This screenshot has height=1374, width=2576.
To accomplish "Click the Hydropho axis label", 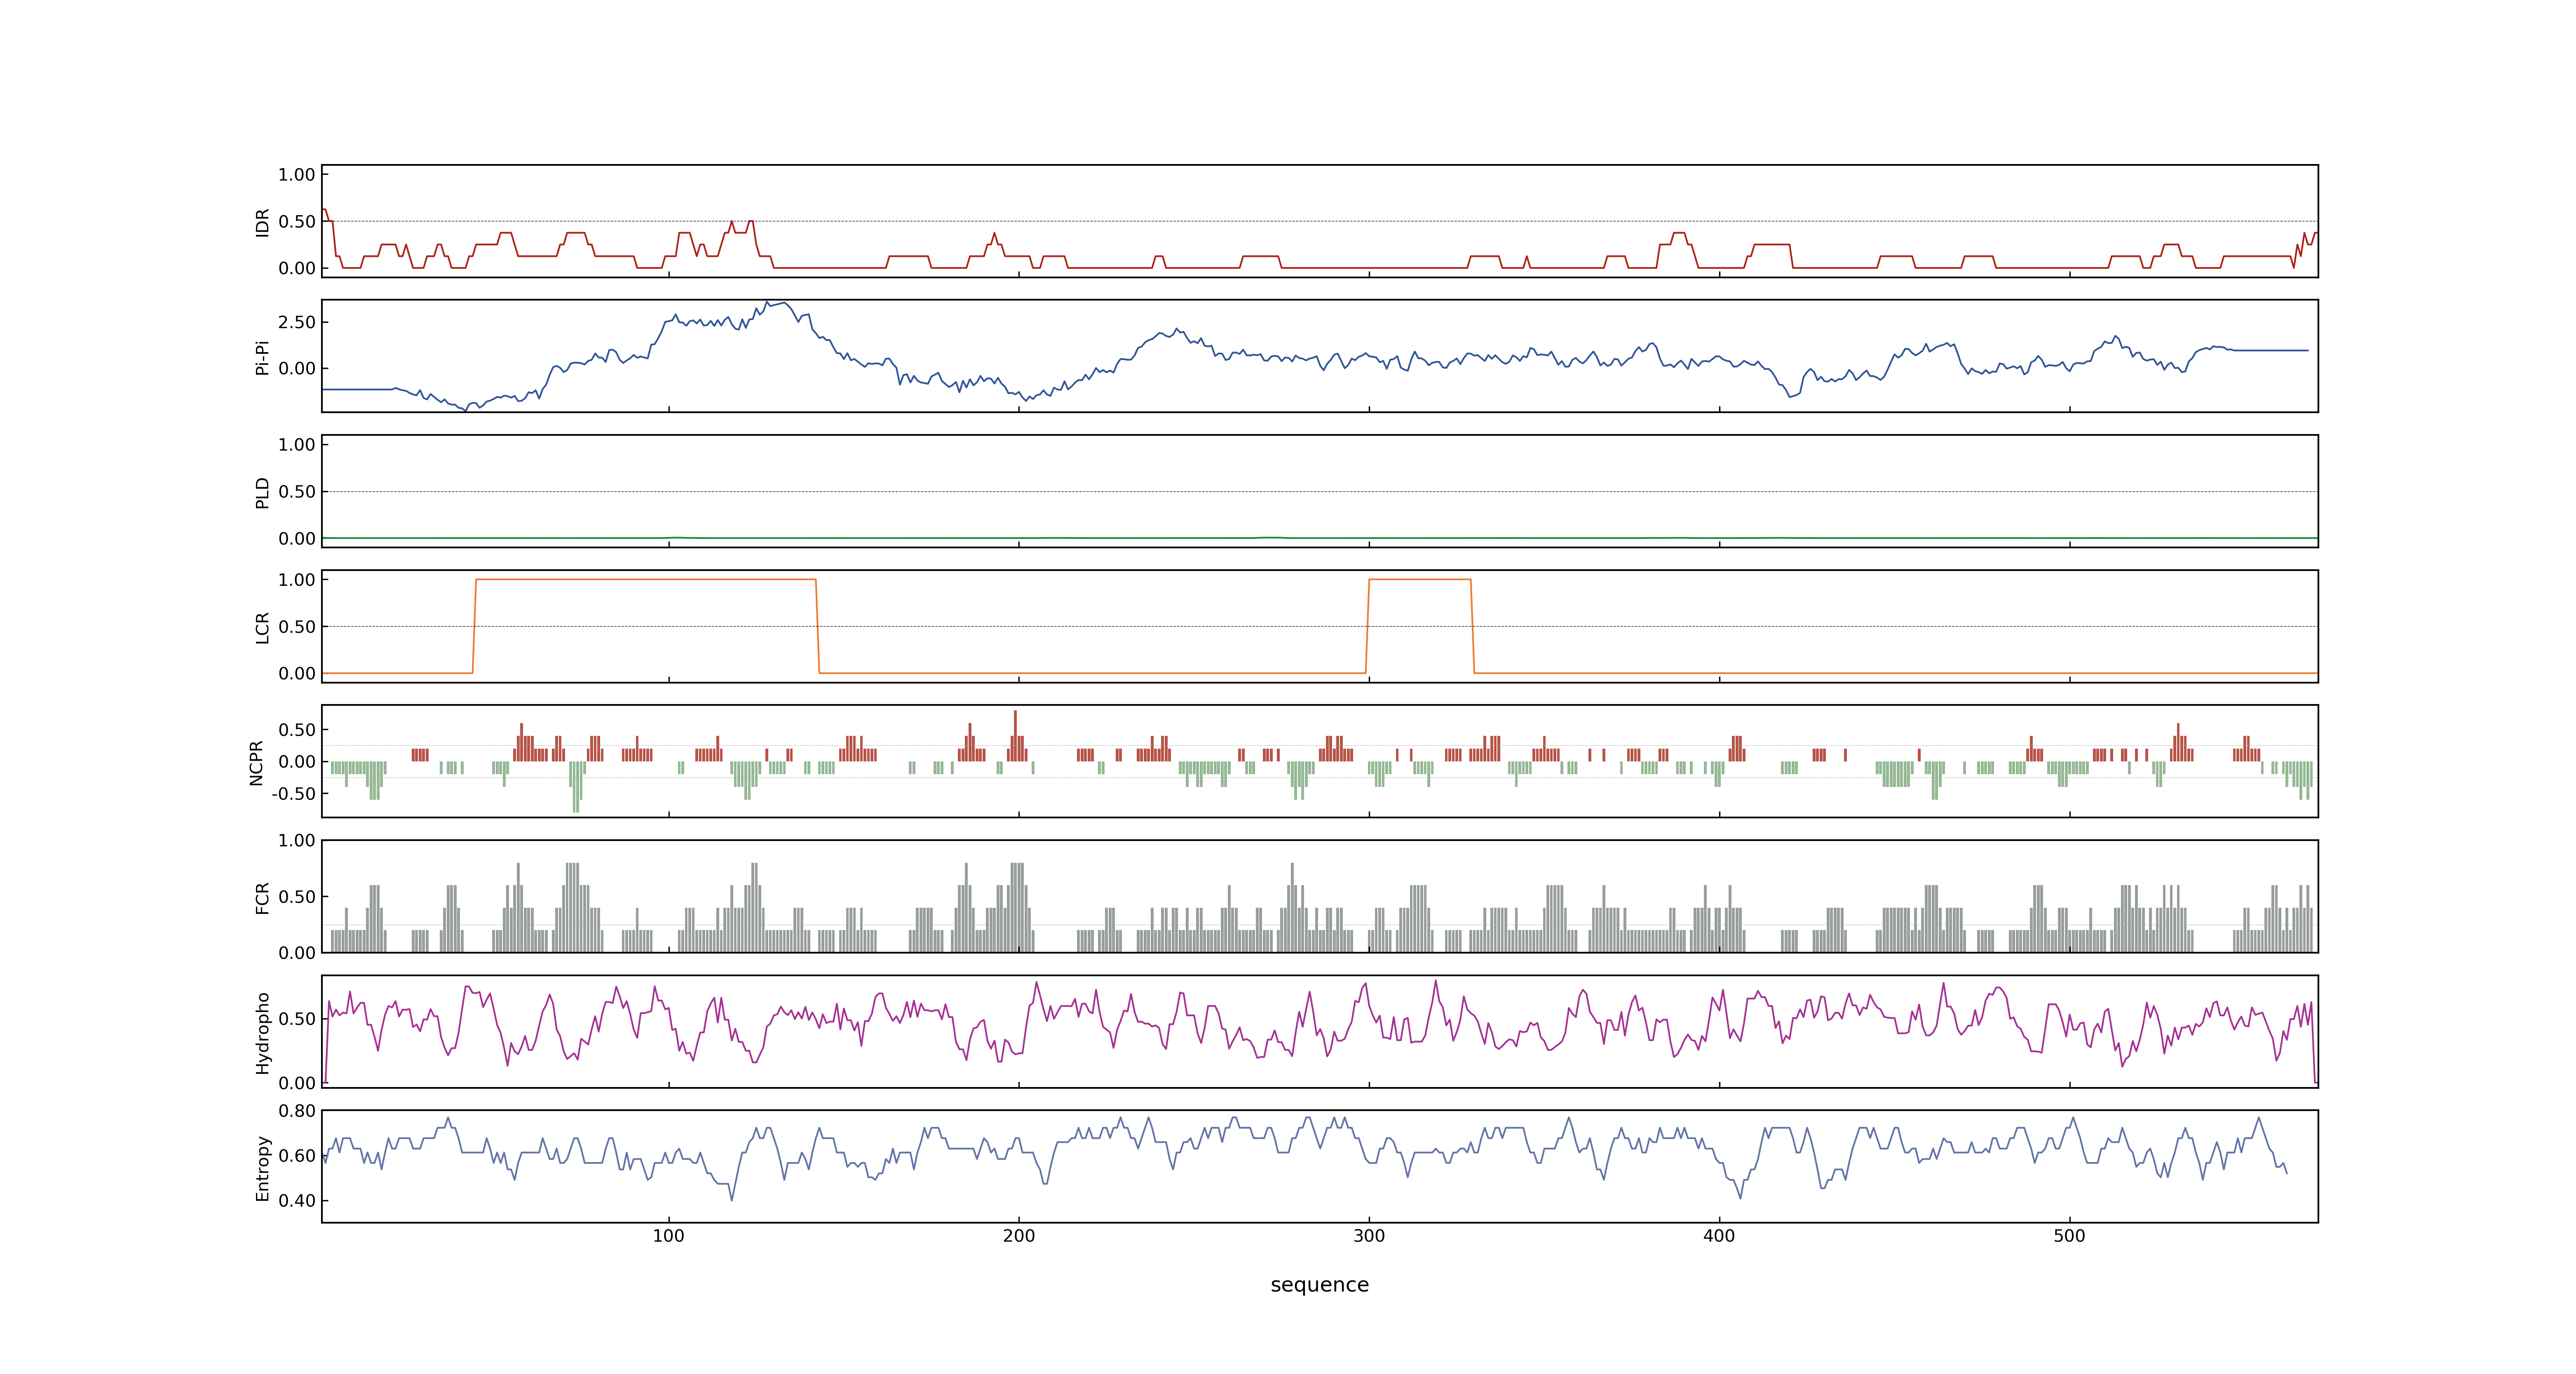I will coord(262,1033).
